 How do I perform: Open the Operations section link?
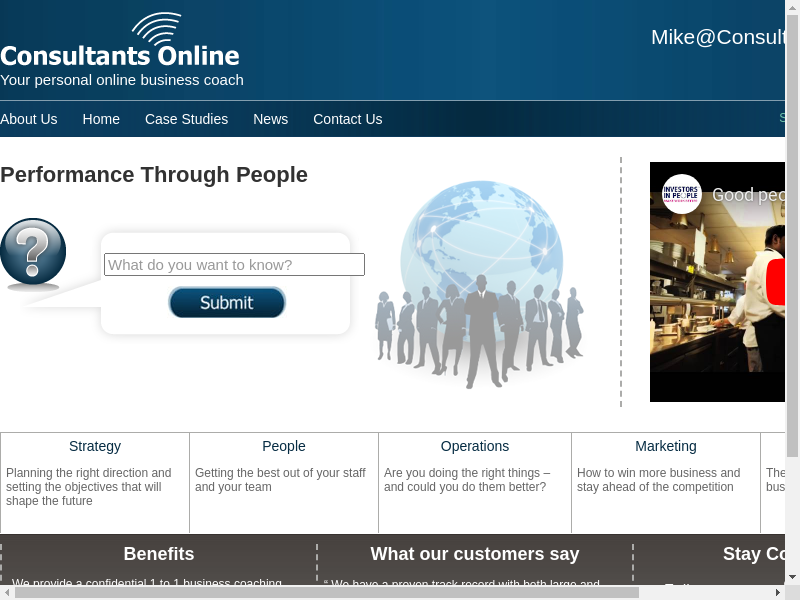[x=475, y=446]
